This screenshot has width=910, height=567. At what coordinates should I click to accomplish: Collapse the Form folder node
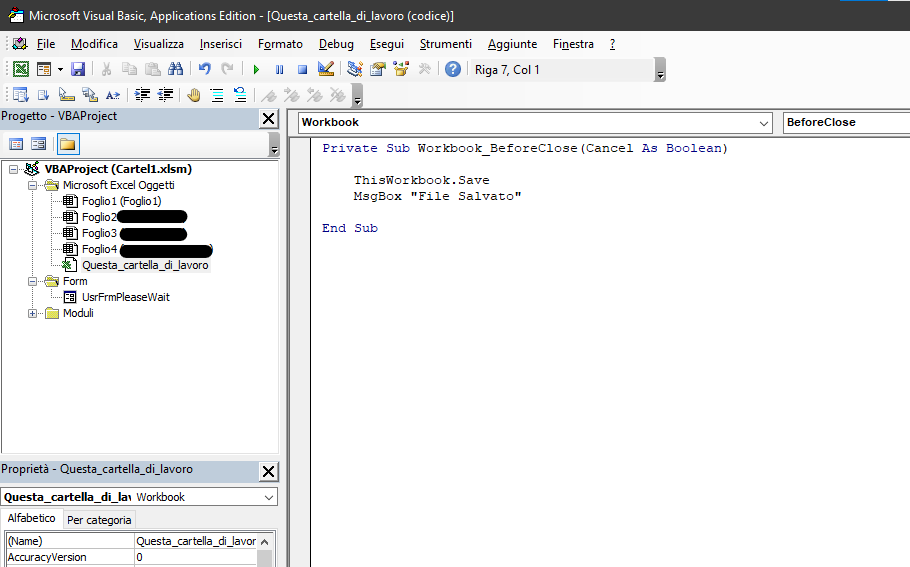(x=32, y=281)
